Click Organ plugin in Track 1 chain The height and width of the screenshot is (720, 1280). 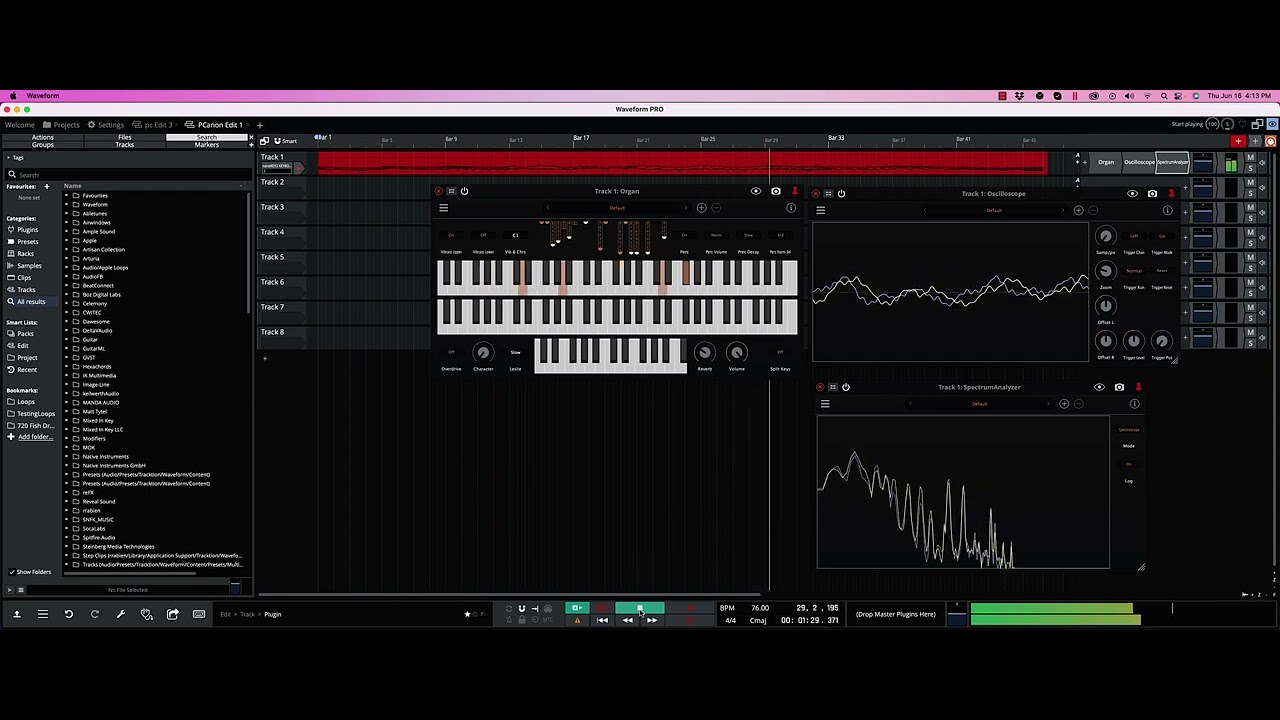pyautogui.click(x=1106, y=162)
